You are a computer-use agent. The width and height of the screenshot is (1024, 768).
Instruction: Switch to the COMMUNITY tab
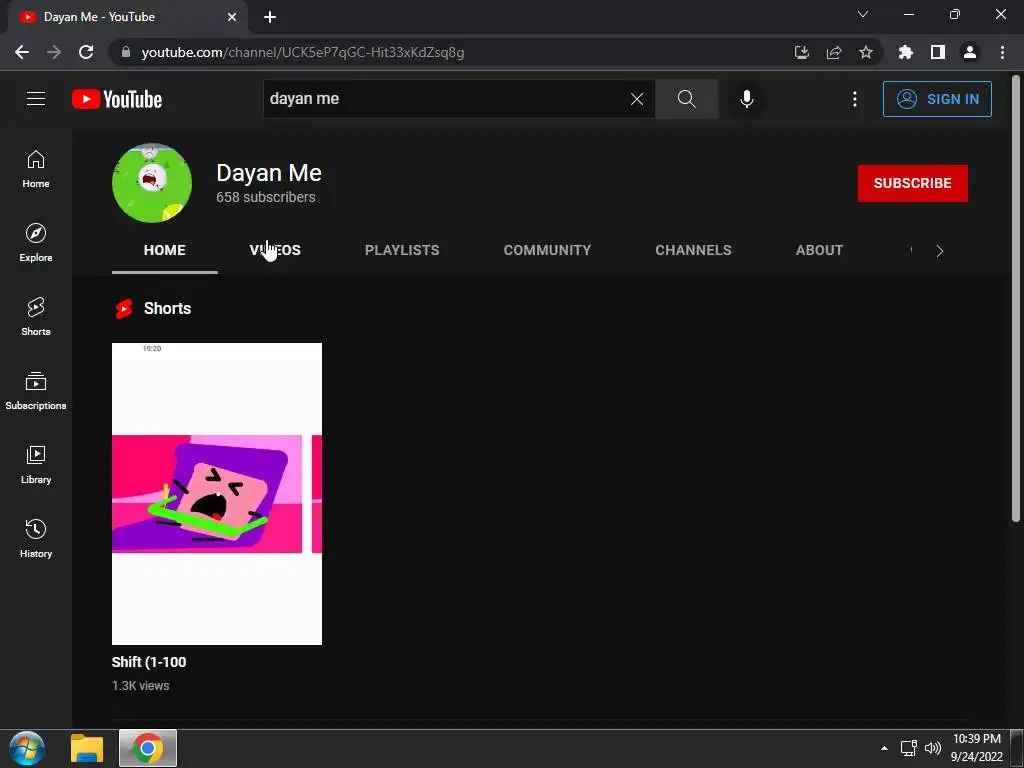547,250
